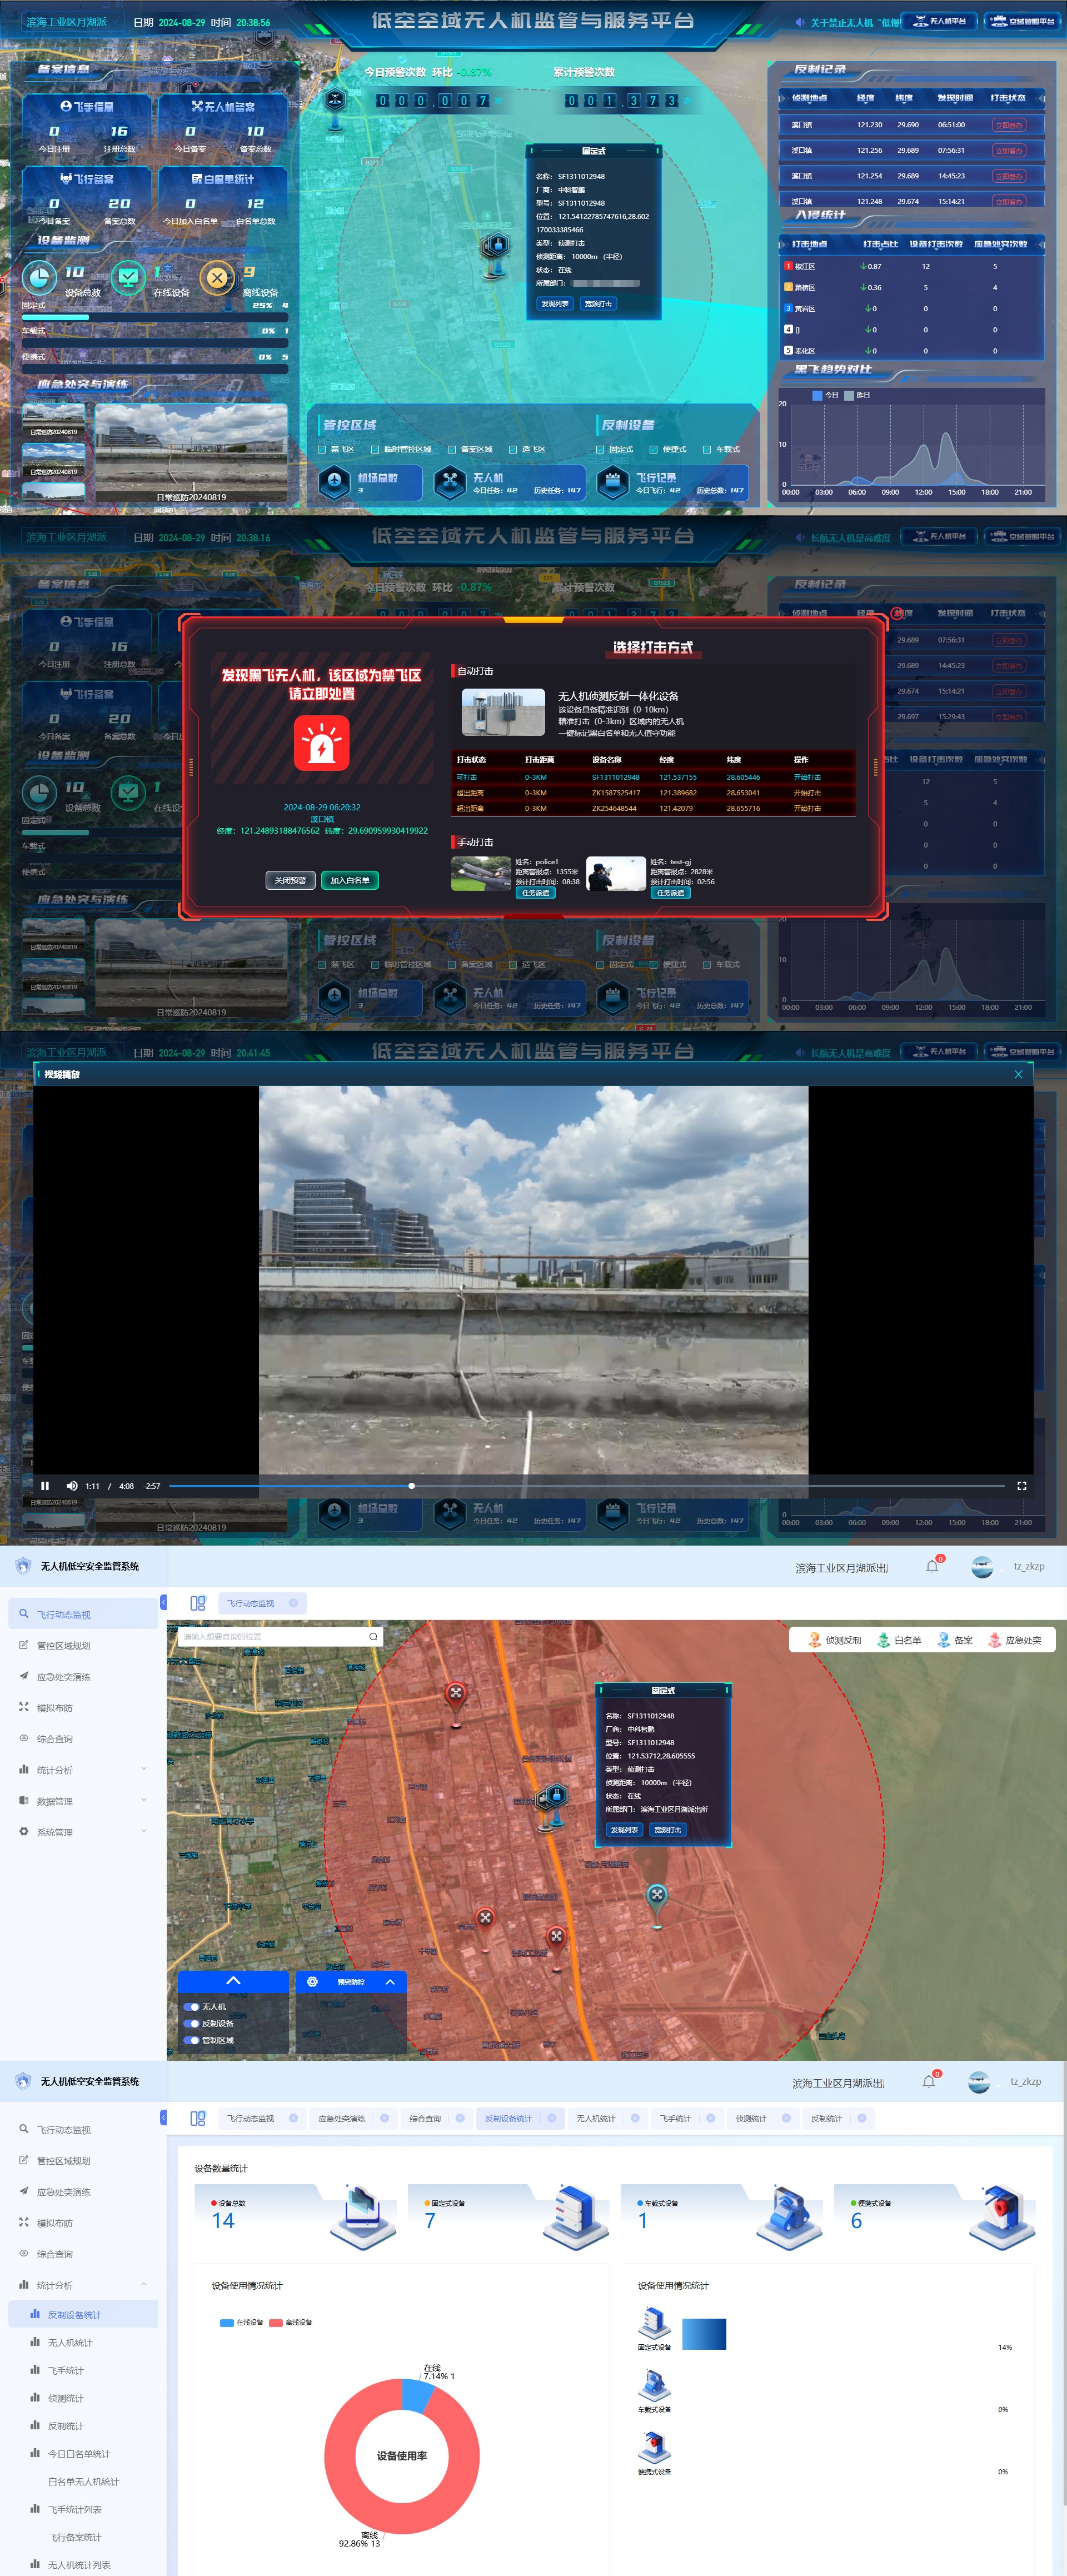Expand the collapsed 统计分析 sidebar menu
The height and width of the screenshot is (2576, 1067).
tap(84, 1770)
